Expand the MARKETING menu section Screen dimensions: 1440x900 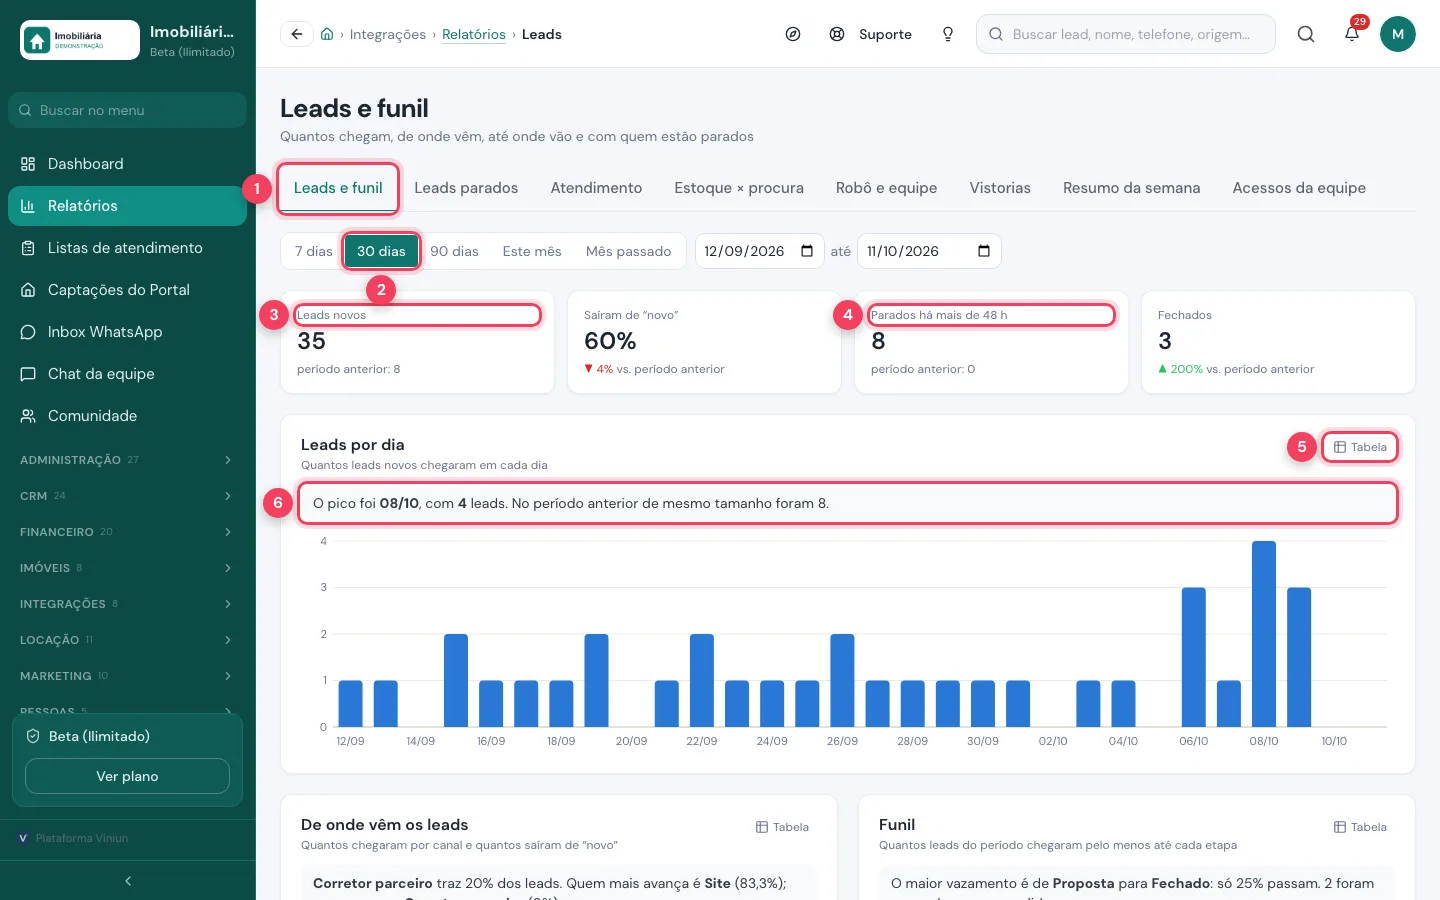(127, 676)
